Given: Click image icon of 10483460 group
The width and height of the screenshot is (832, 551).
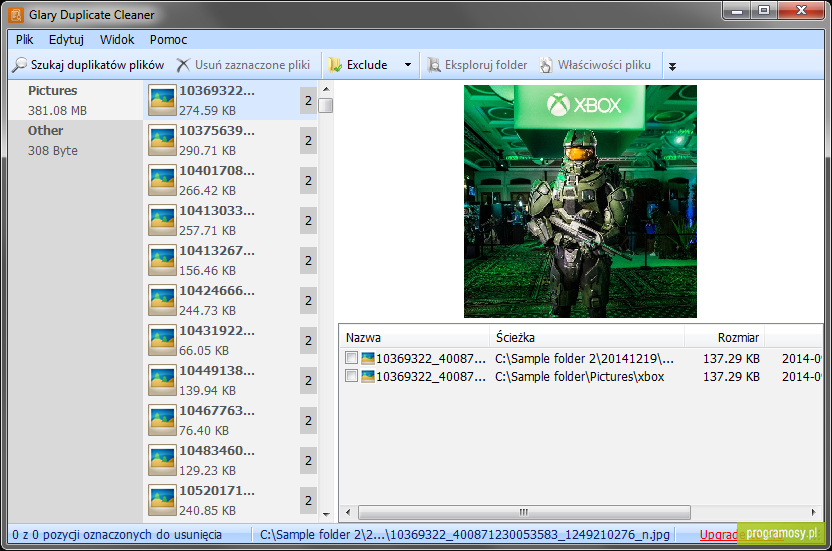Looking at the screenshot, I should 162,460.
